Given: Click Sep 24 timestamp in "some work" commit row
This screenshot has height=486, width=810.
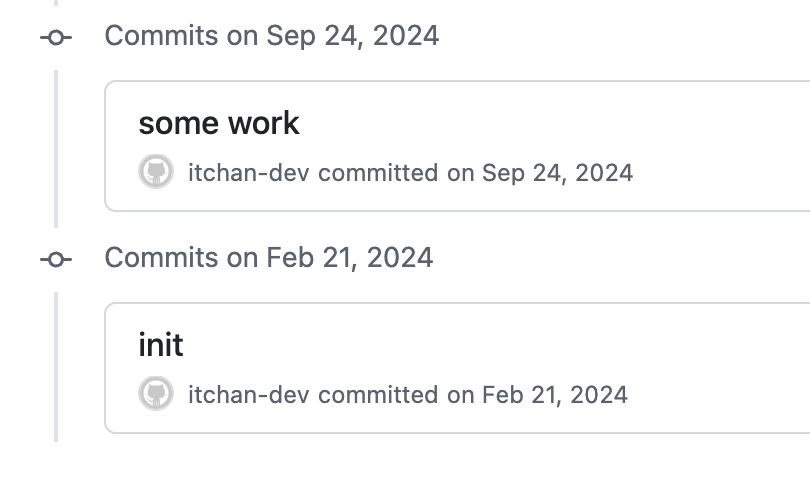Looking at the screenshot, I should point(557,172).
